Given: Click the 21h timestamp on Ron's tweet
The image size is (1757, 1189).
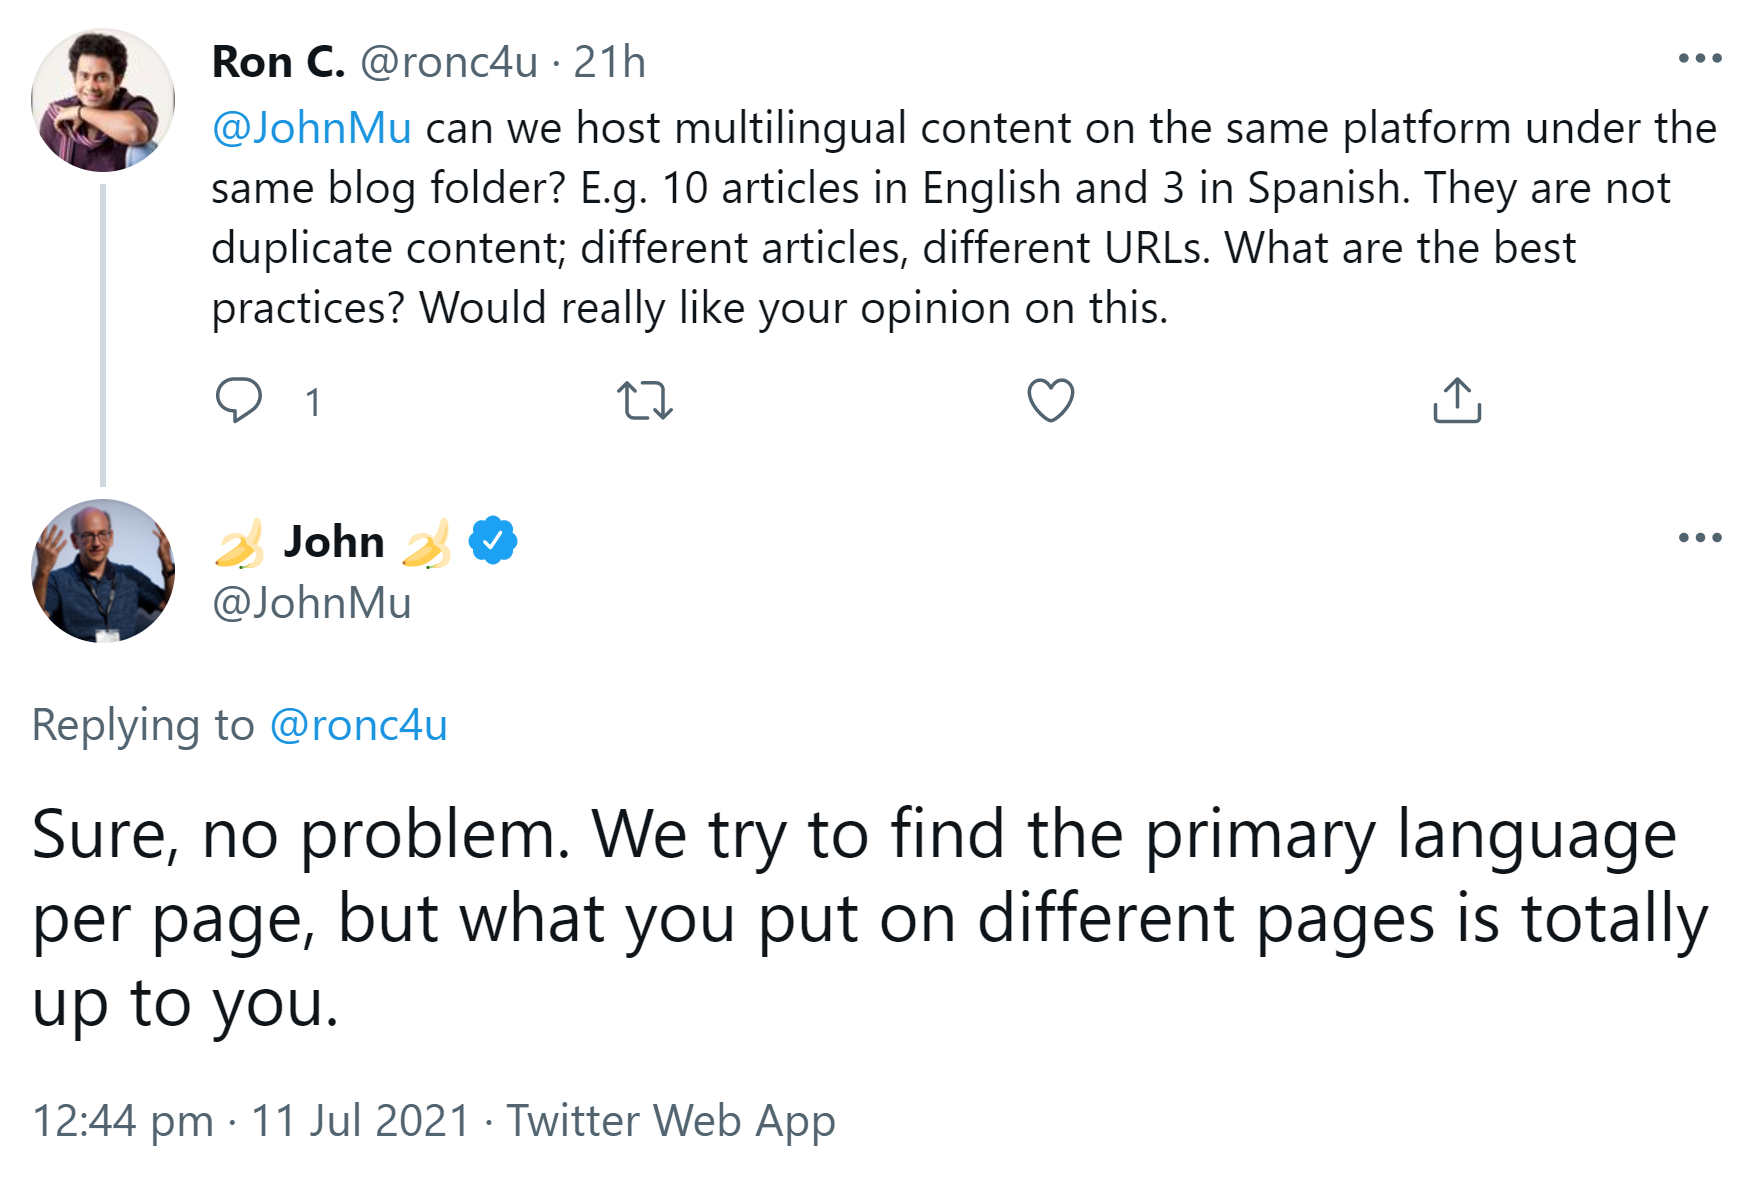Looking at the screenshot, I should (609, 62).
